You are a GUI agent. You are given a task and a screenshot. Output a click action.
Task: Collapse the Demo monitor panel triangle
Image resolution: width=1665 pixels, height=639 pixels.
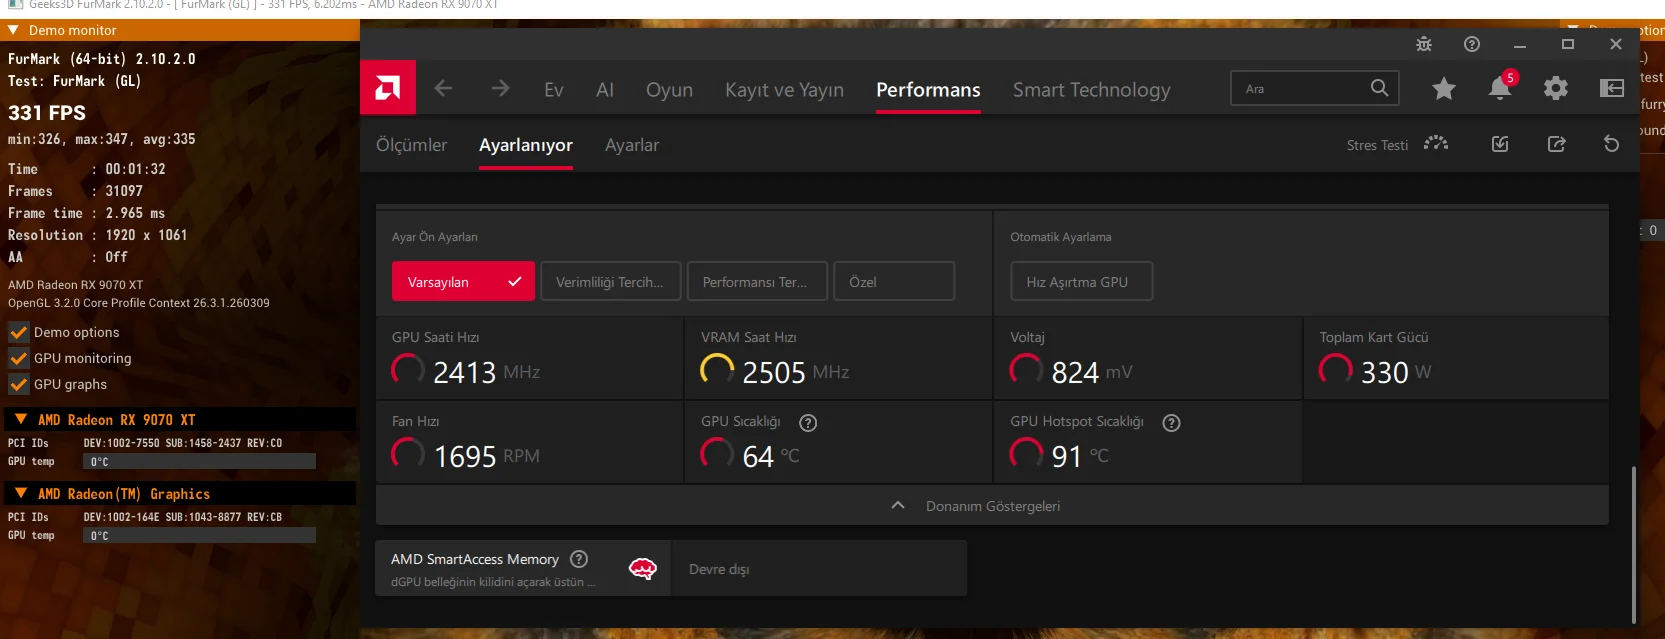tap(13, 30)
